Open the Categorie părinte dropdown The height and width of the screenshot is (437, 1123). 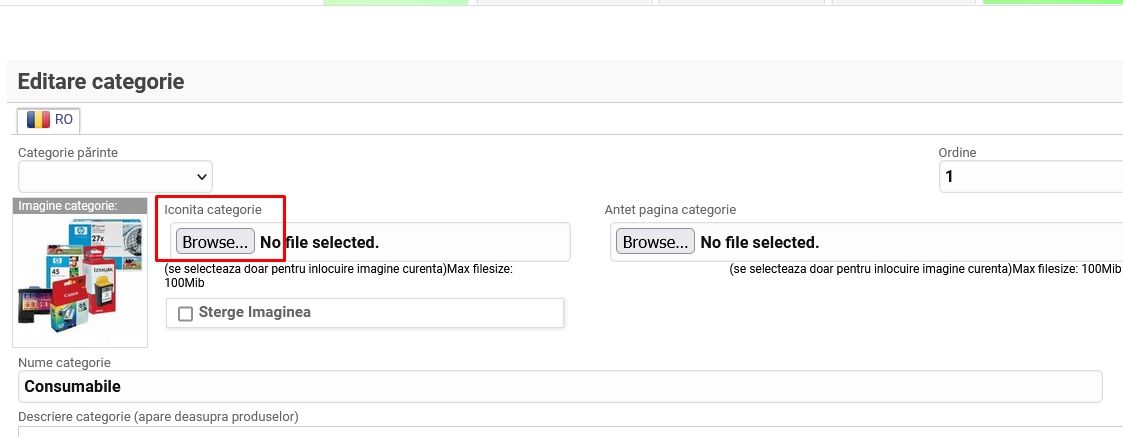pos(115,177)
